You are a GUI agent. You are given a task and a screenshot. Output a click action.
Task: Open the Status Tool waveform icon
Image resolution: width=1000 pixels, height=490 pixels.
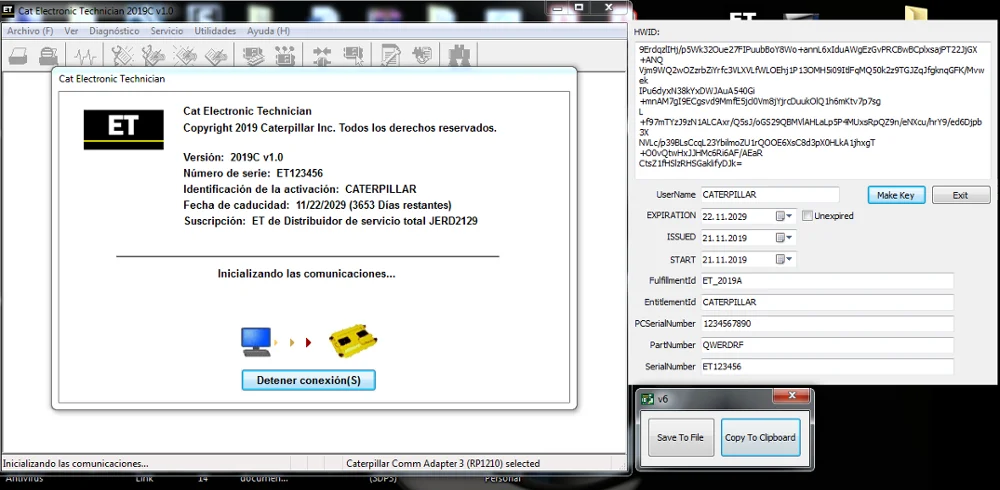pos(85,56)
